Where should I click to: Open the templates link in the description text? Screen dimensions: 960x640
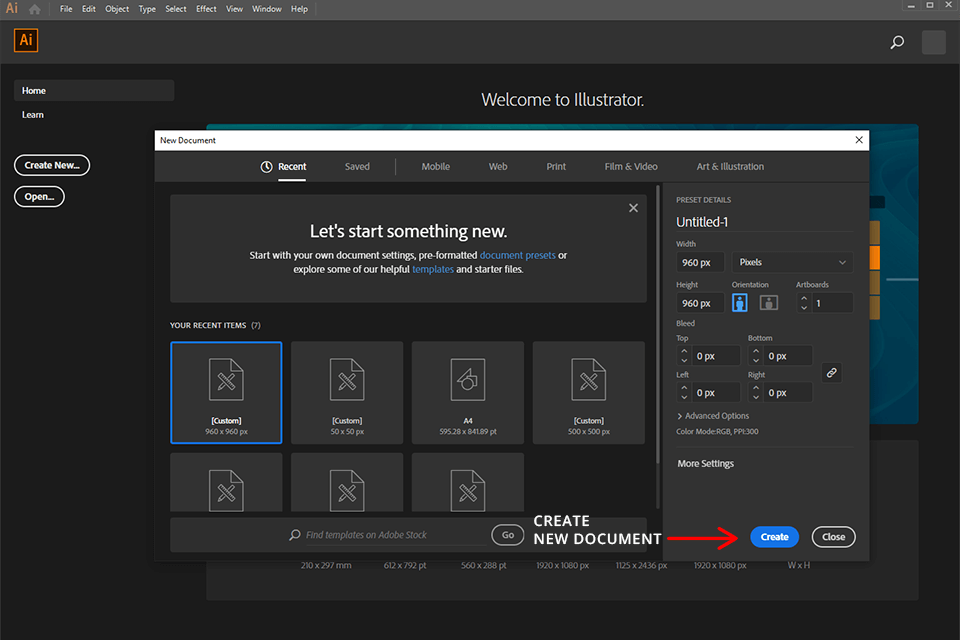tap(433, 269)
